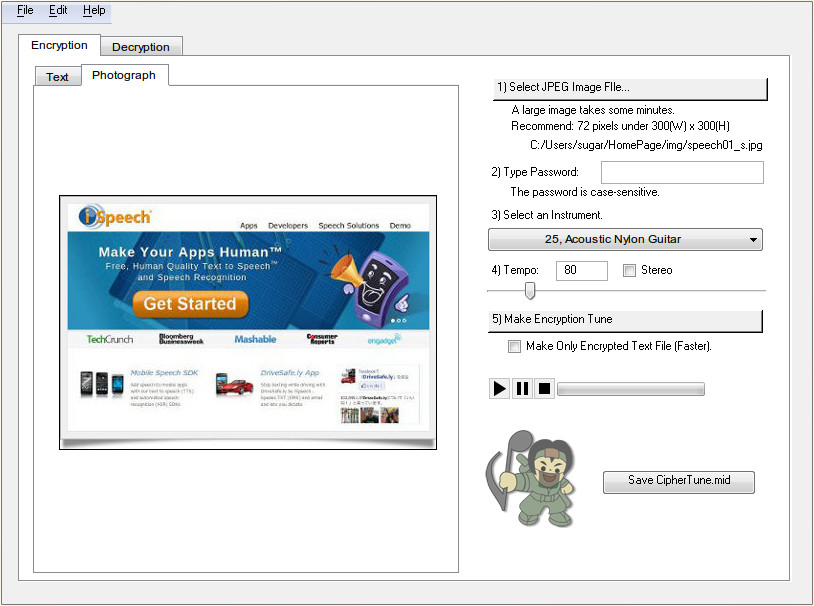Open the Edit menu
The image size is (814, 606).
[x=58, y=10]
